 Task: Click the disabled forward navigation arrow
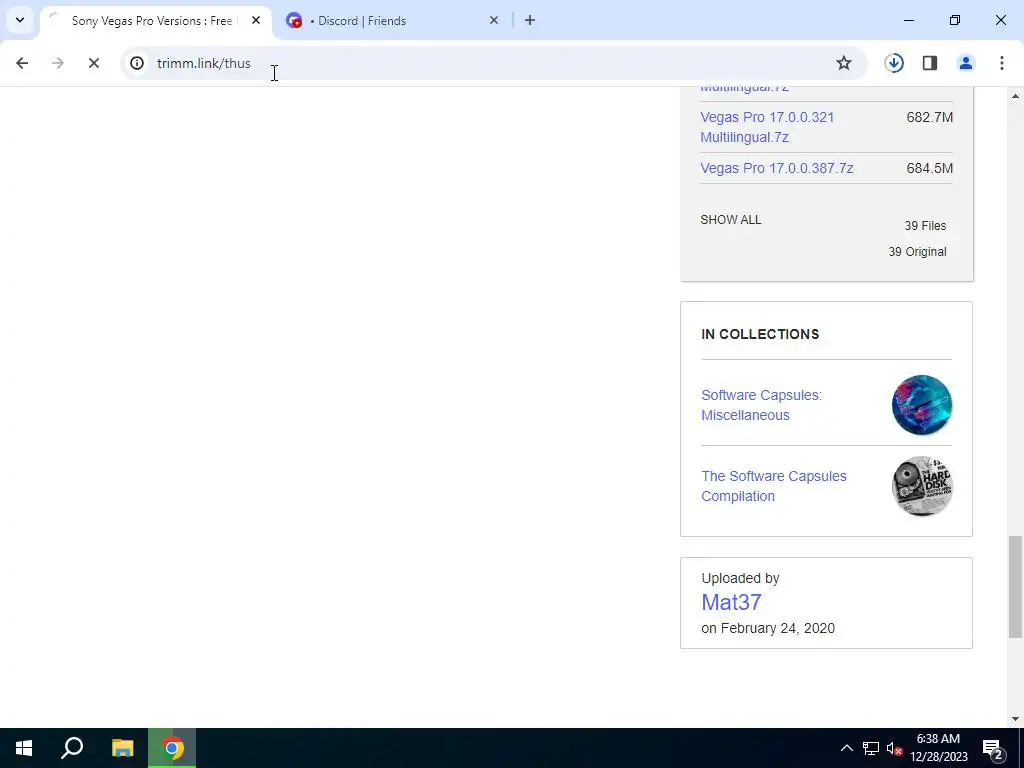[x=57, y=63]
